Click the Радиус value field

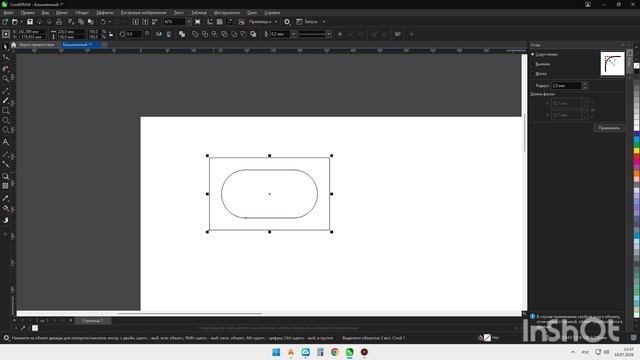click(x=567, y=86)
